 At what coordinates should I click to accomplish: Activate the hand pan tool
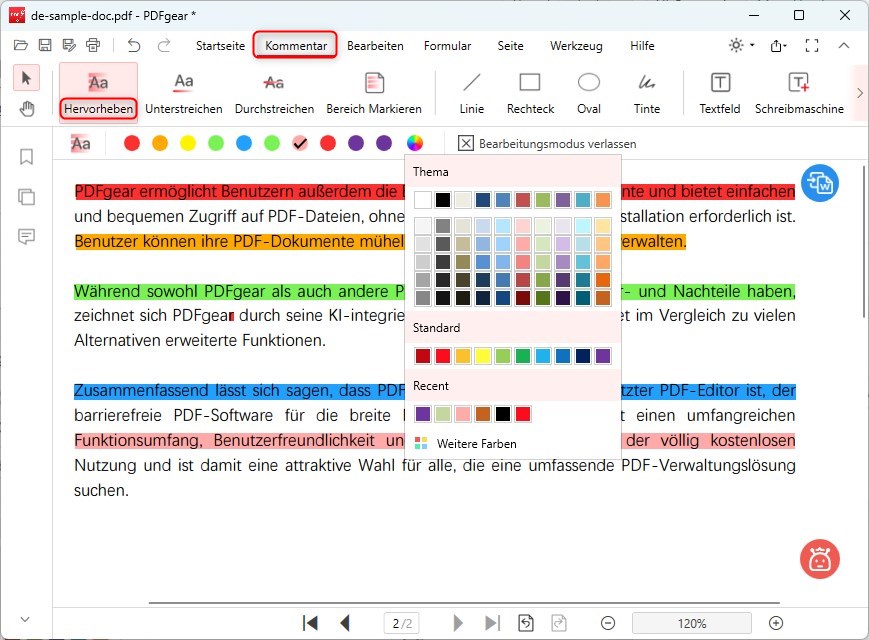pos(26,109)
